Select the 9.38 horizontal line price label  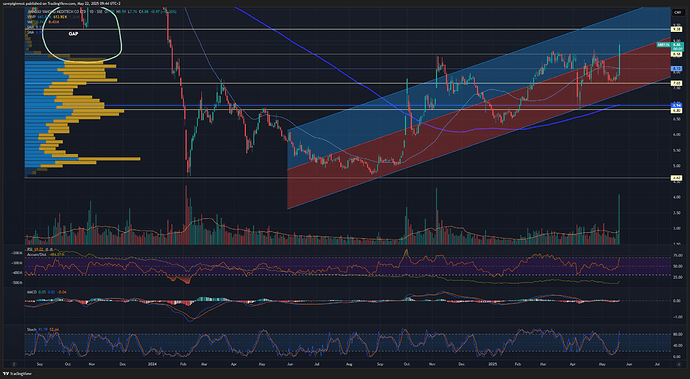(x=677, y=29)
